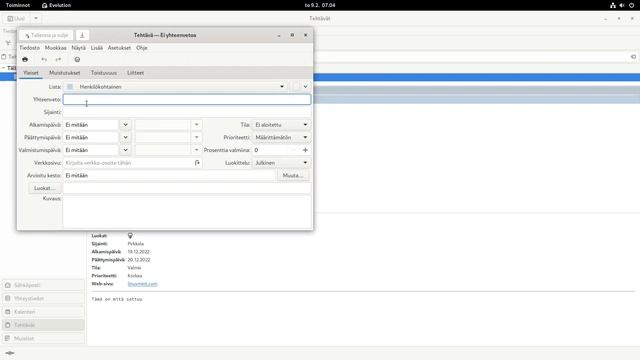Image resolution: width=640 pixels, height=360 pixels.
Task: Open the Näytä menu
Action: (x=78, y=48)
